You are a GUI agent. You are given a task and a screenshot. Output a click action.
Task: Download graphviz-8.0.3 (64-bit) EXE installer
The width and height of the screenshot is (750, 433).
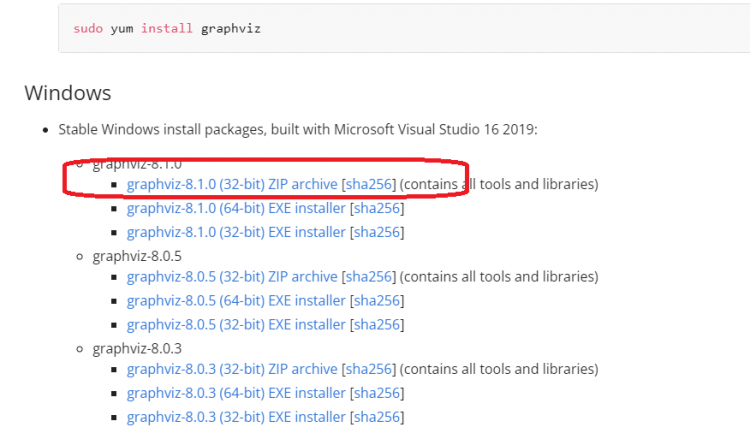coord(236,393)
